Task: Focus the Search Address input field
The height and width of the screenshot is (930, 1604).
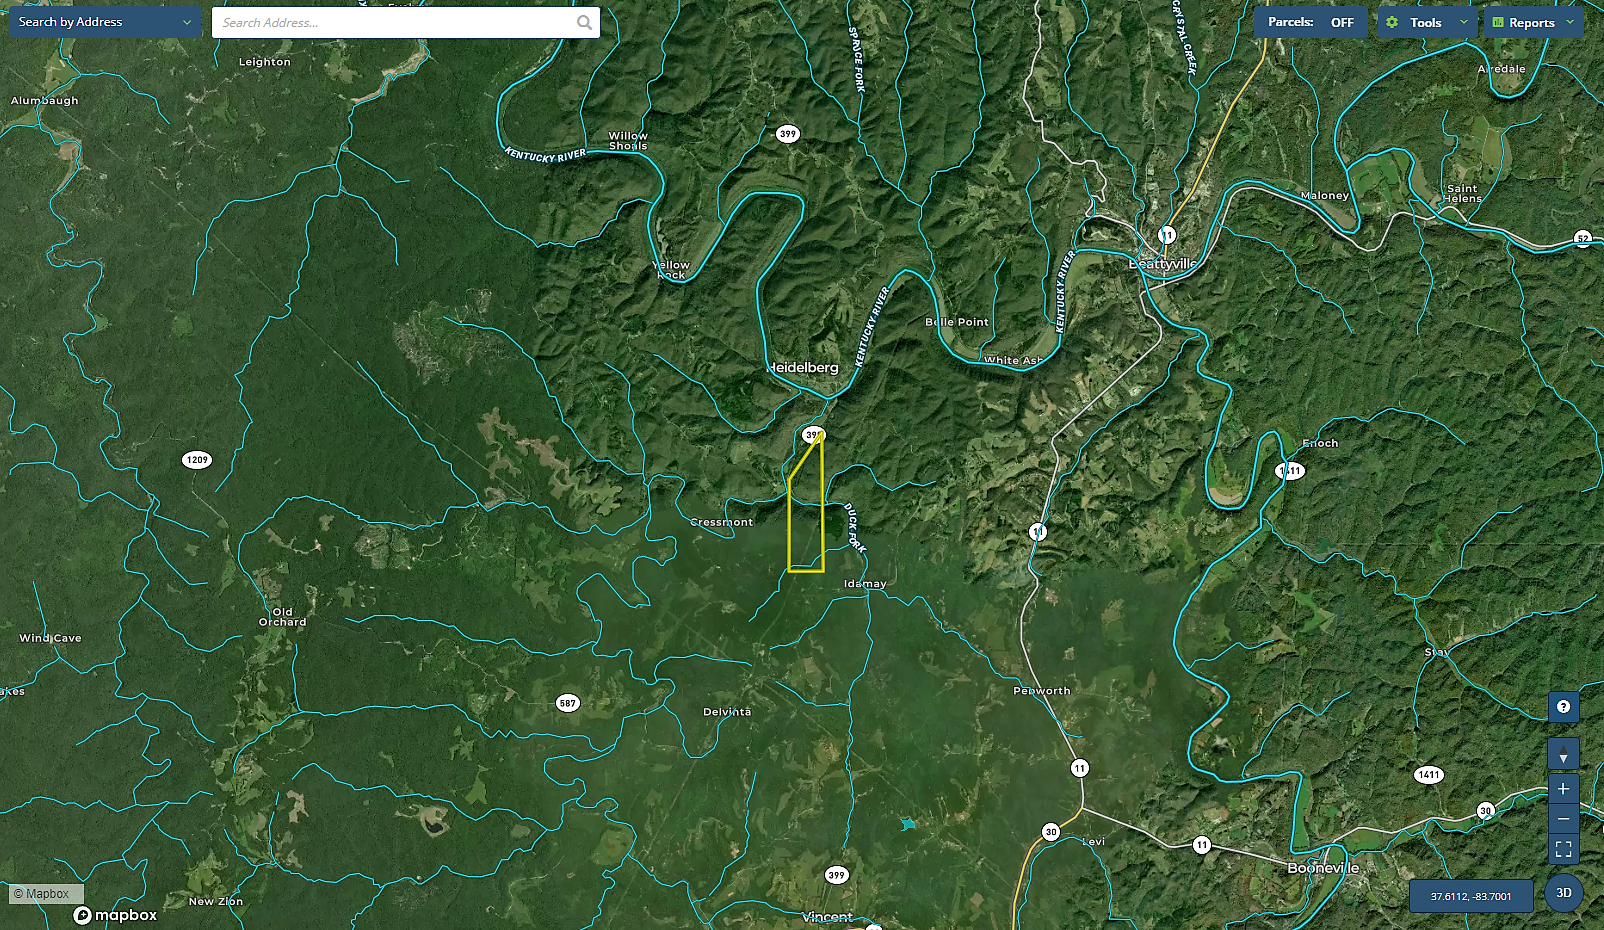Action: (x=395, y=22)
